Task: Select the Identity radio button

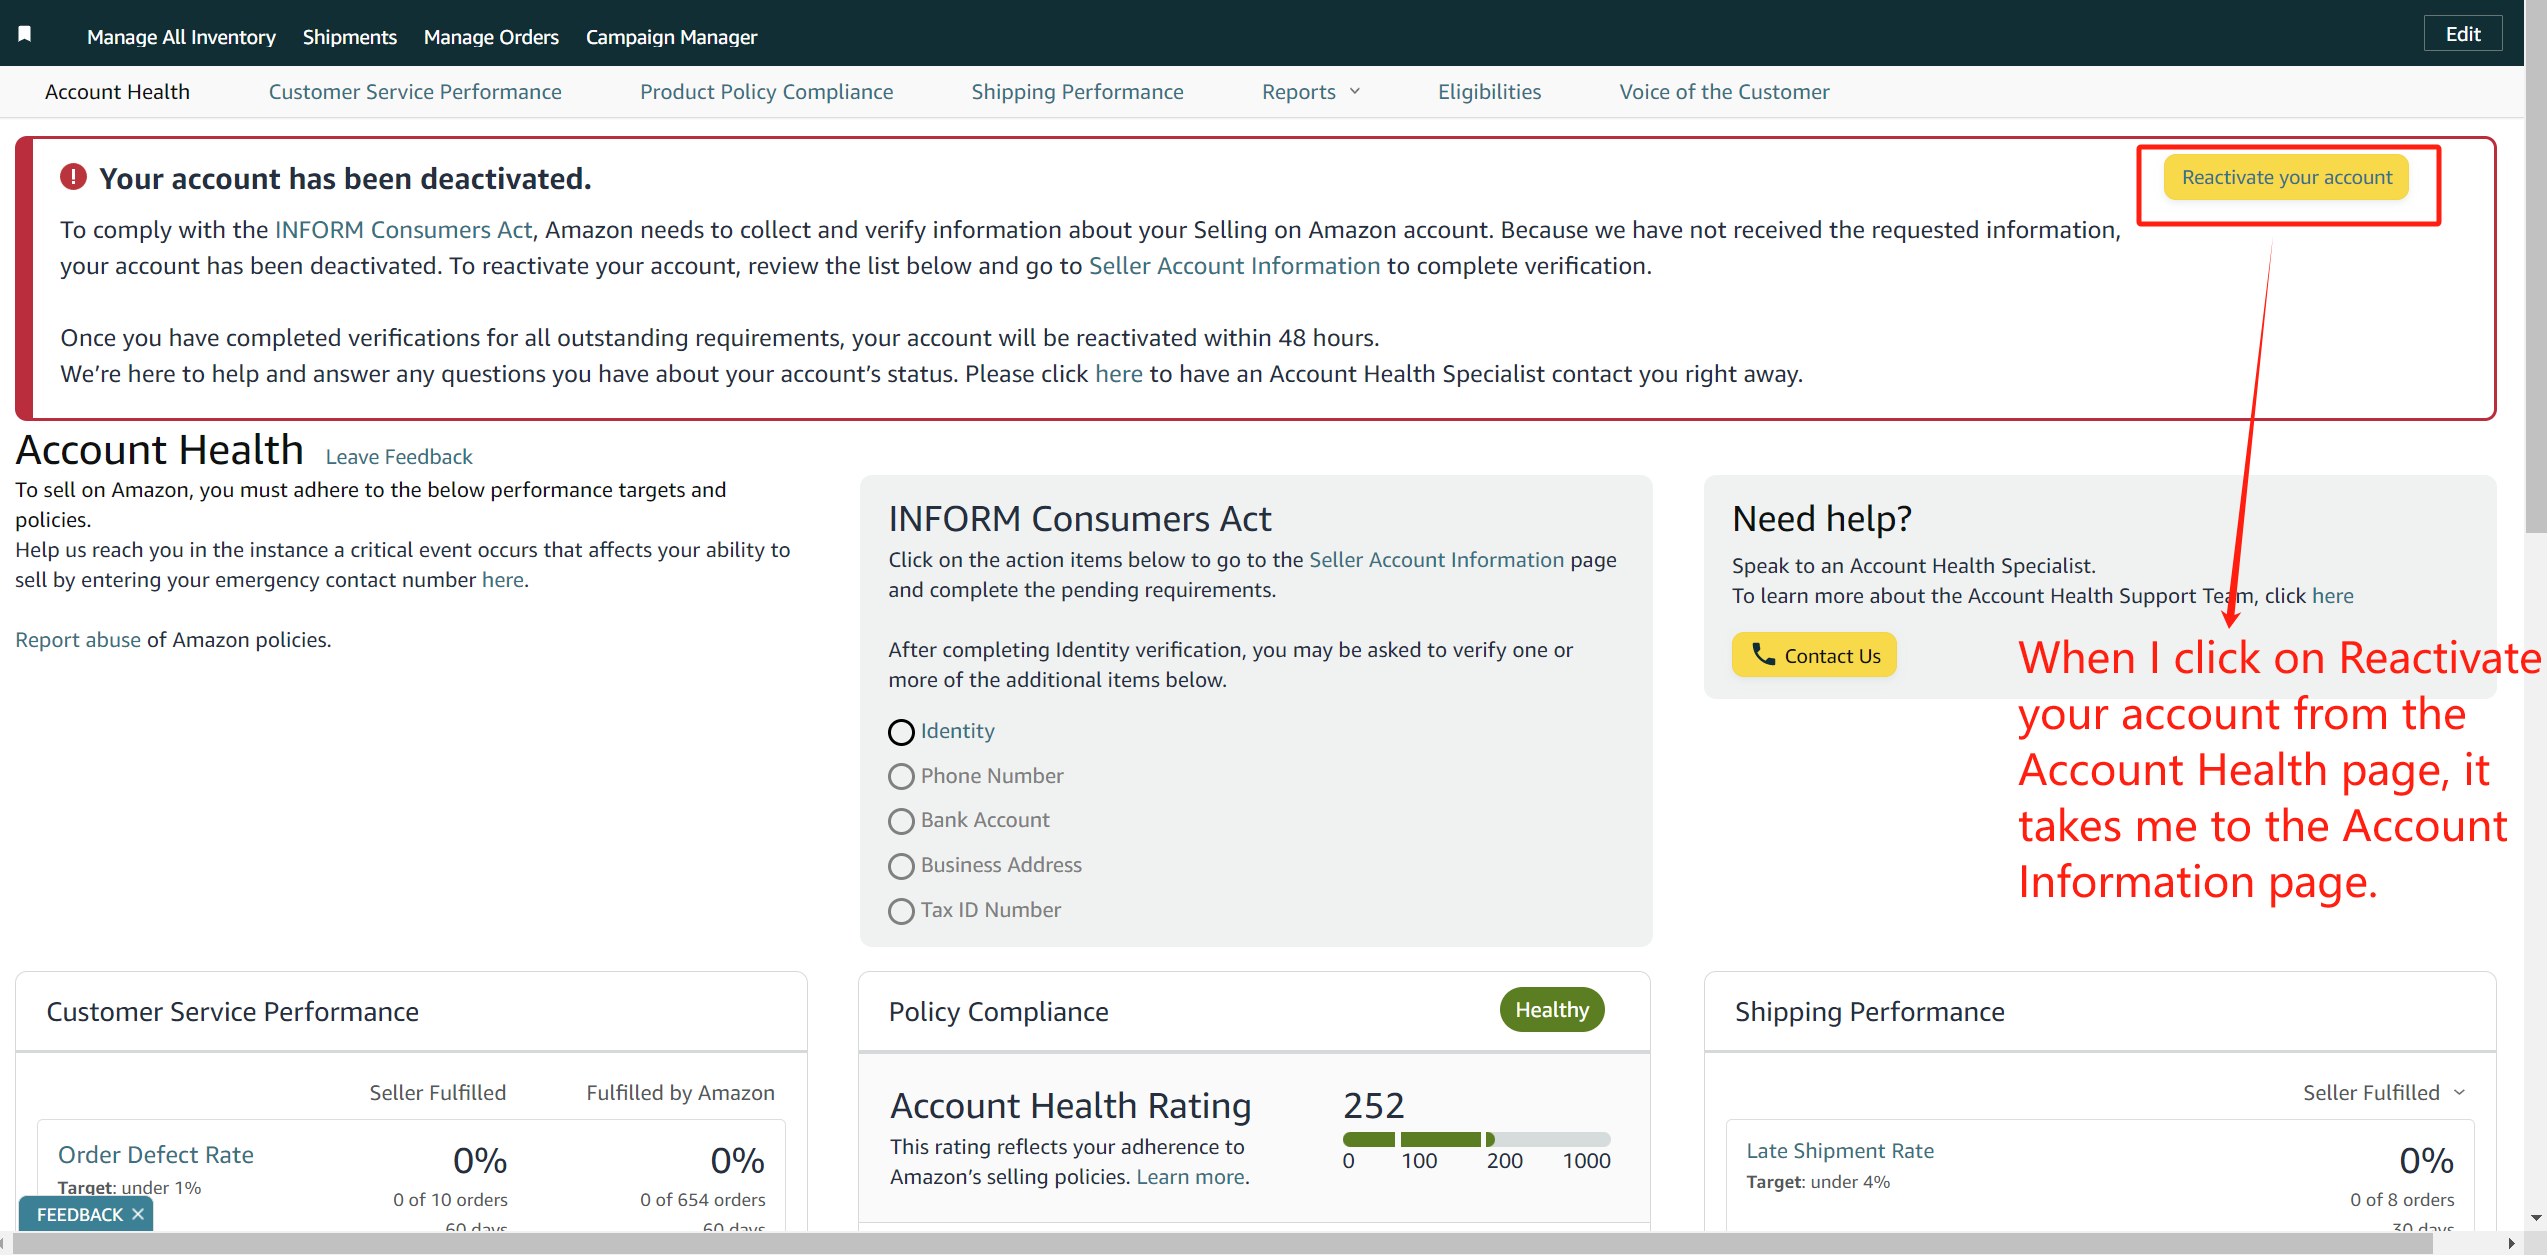Action: pyautogui.click(x=901, y=732)
